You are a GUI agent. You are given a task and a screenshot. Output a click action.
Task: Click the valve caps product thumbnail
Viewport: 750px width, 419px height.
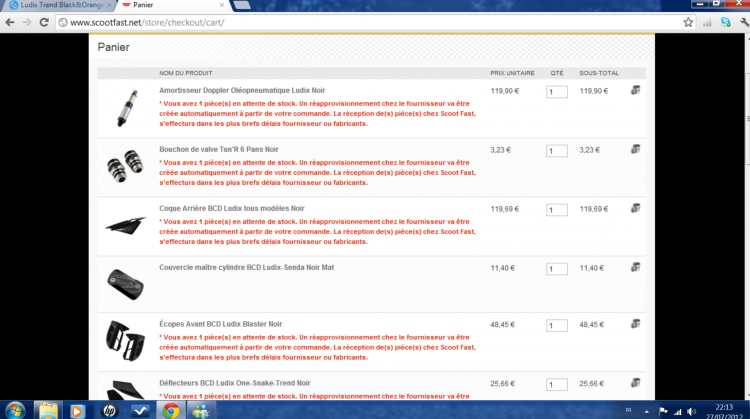tap(125, 166)
